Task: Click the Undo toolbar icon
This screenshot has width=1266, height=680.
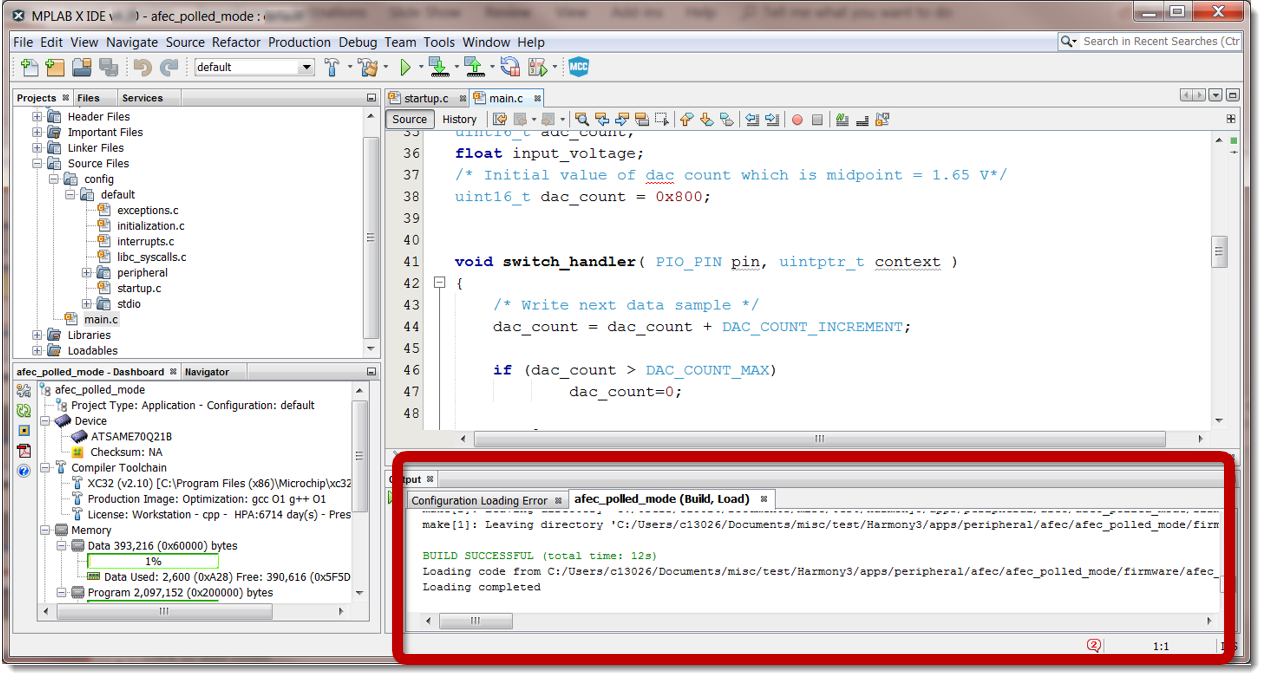Action: pos(142,67)
